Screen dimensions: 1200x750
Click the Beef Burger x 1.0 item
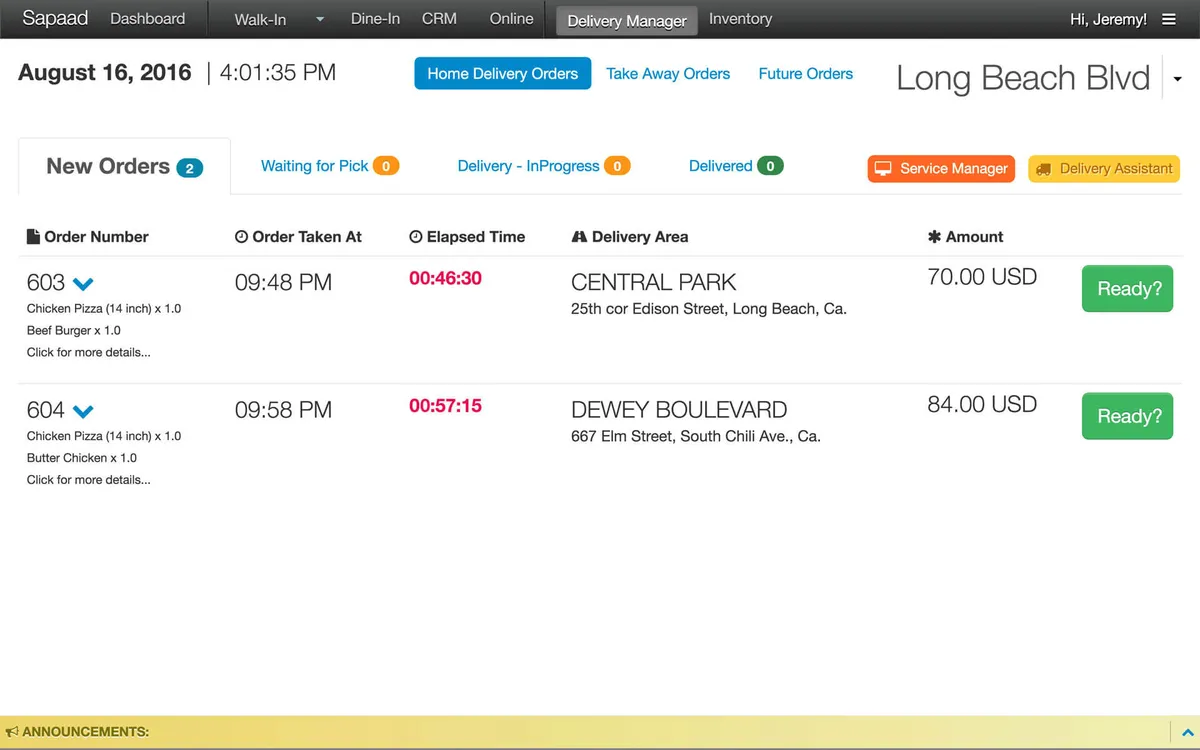click(74, 330)
